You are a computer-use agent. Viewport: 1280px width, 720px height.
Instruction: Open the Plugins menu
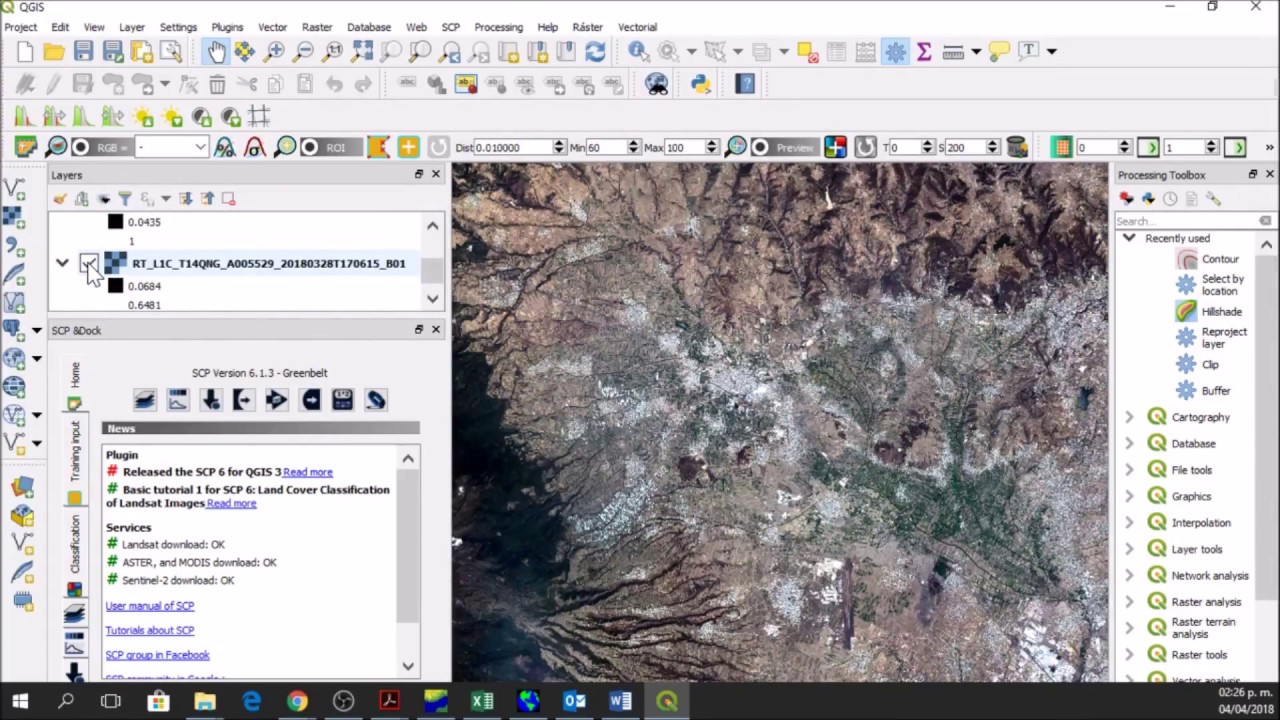click(x=227, y=27)
